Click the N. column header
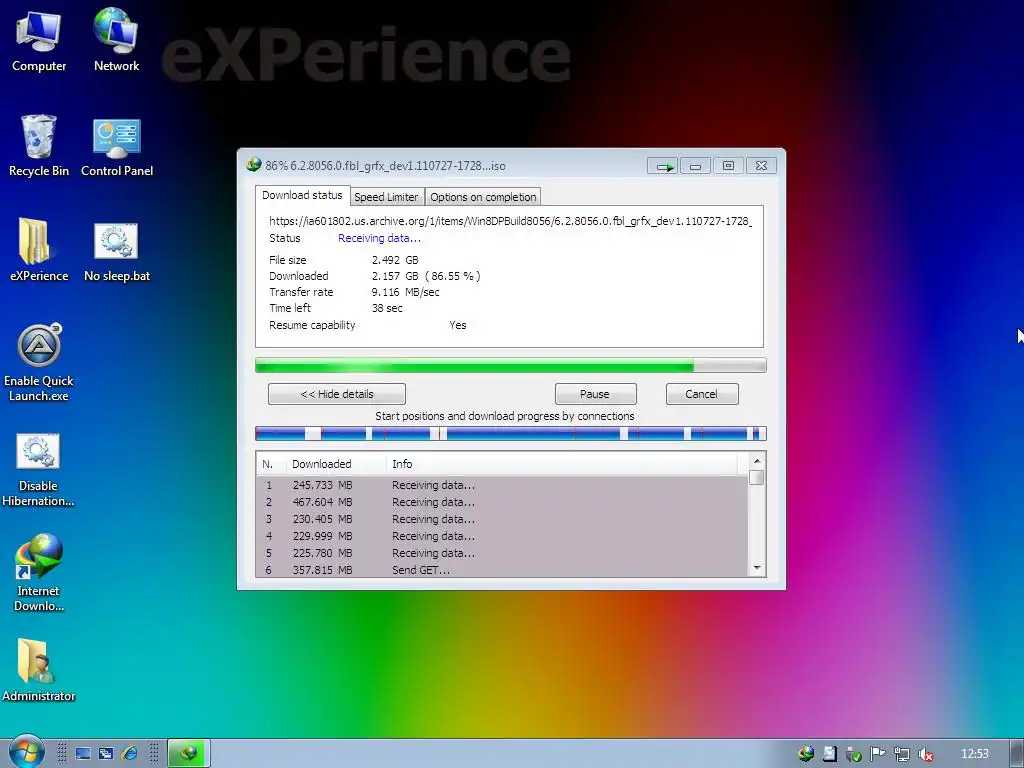 coord(271,464)
